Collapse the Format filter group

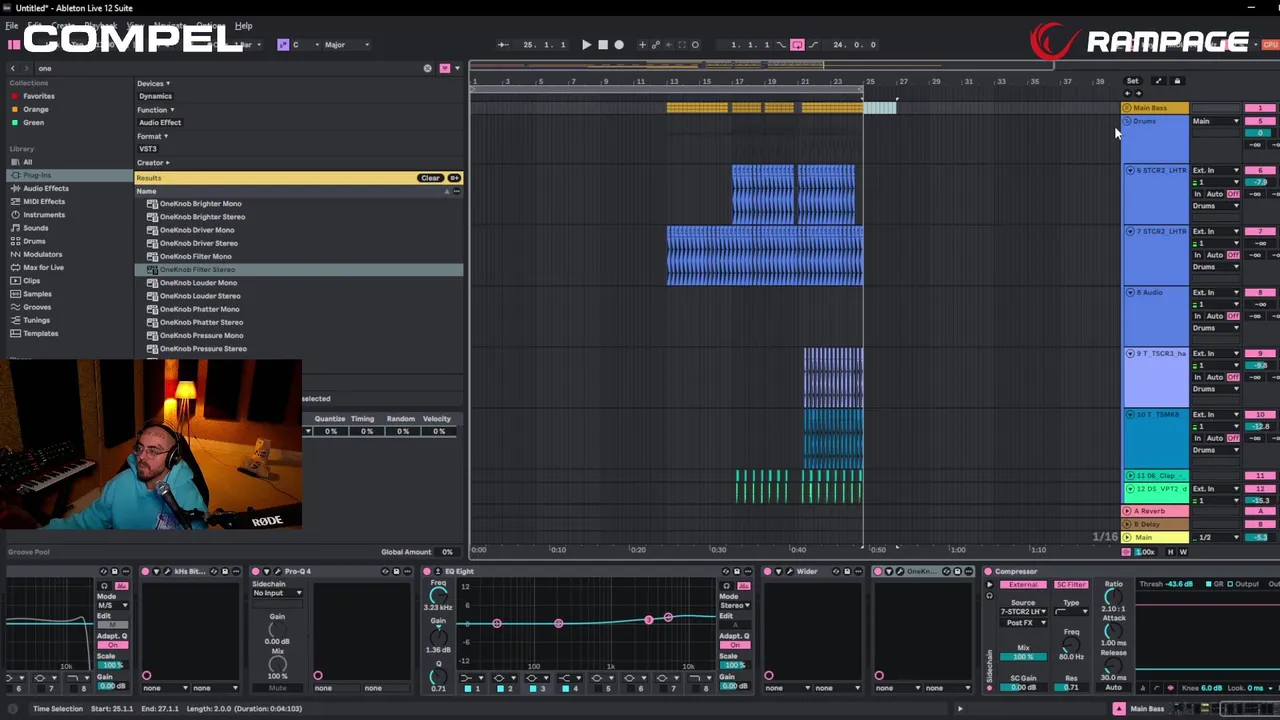pyautogui.click(x=152, y=136)
